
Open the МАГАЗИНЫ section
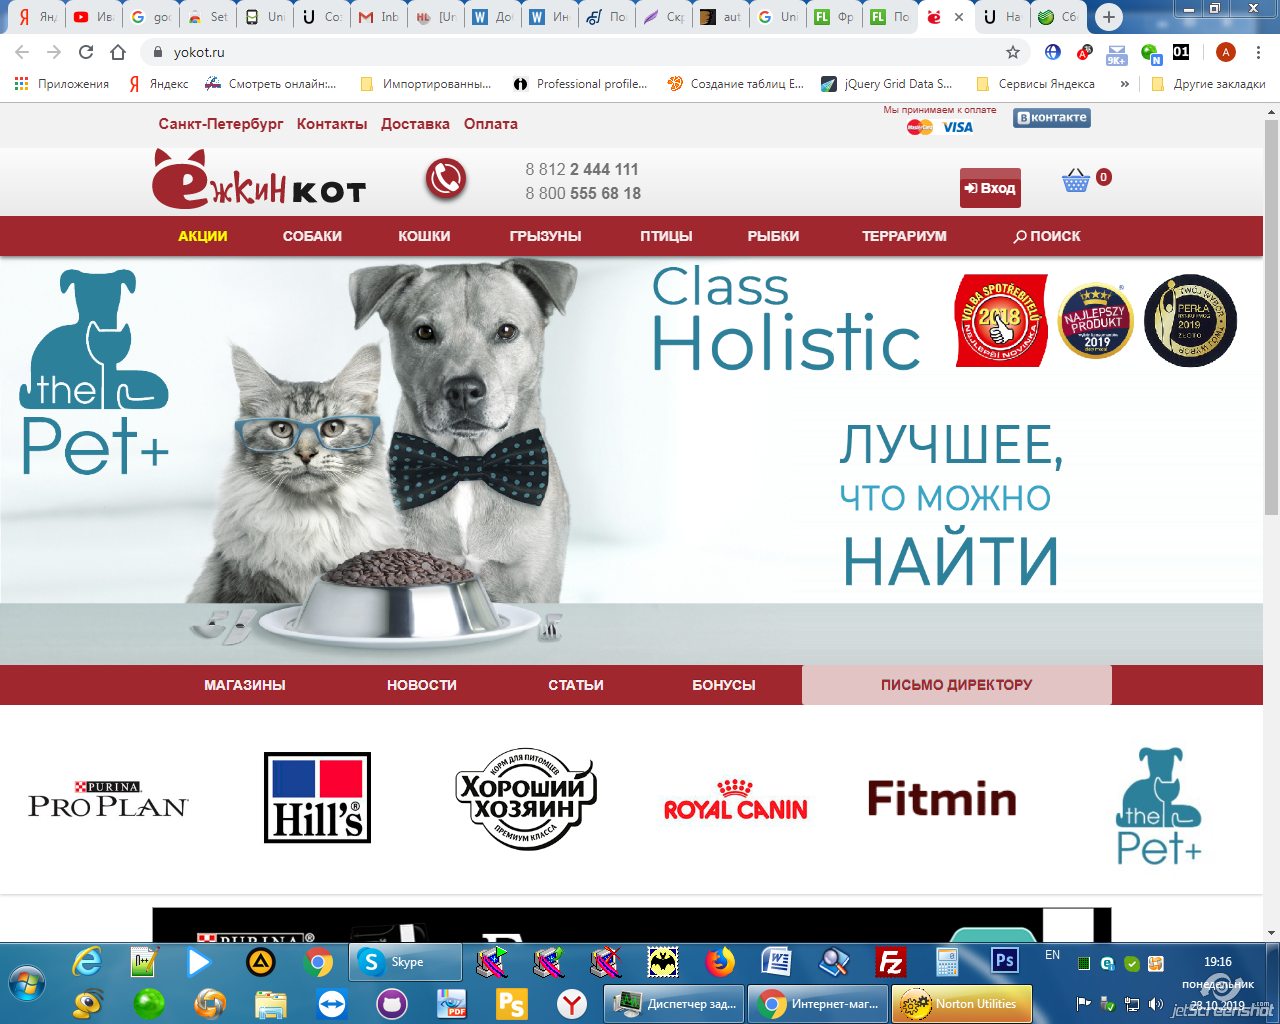[245, 685]
